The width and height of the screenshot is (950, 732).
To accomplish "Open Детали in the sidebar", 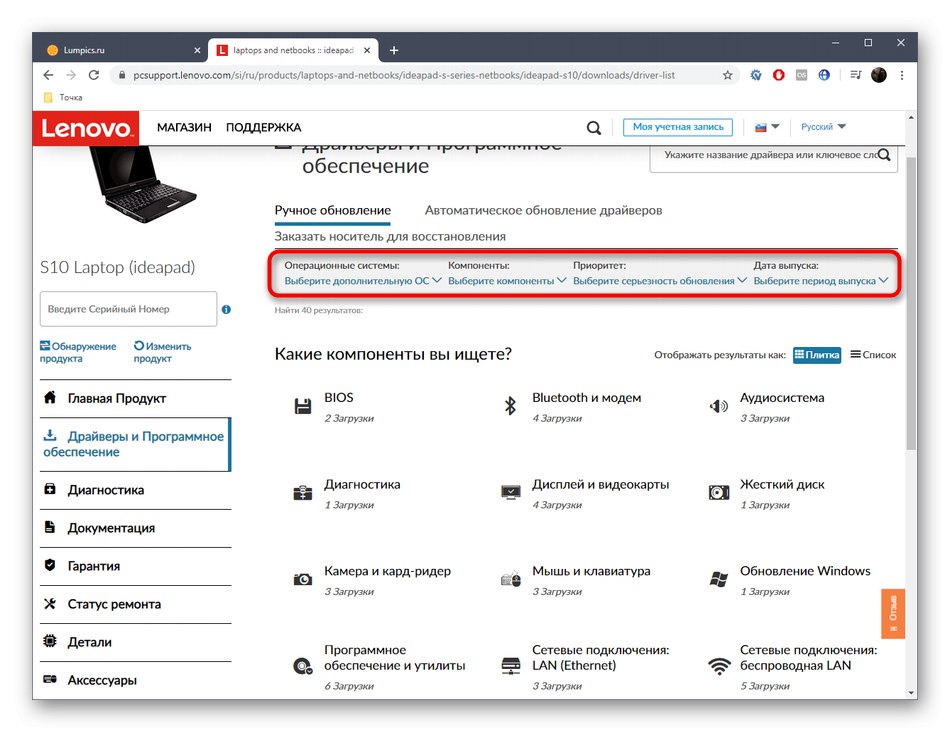I will pyautogui.click(x=136, y=643).
